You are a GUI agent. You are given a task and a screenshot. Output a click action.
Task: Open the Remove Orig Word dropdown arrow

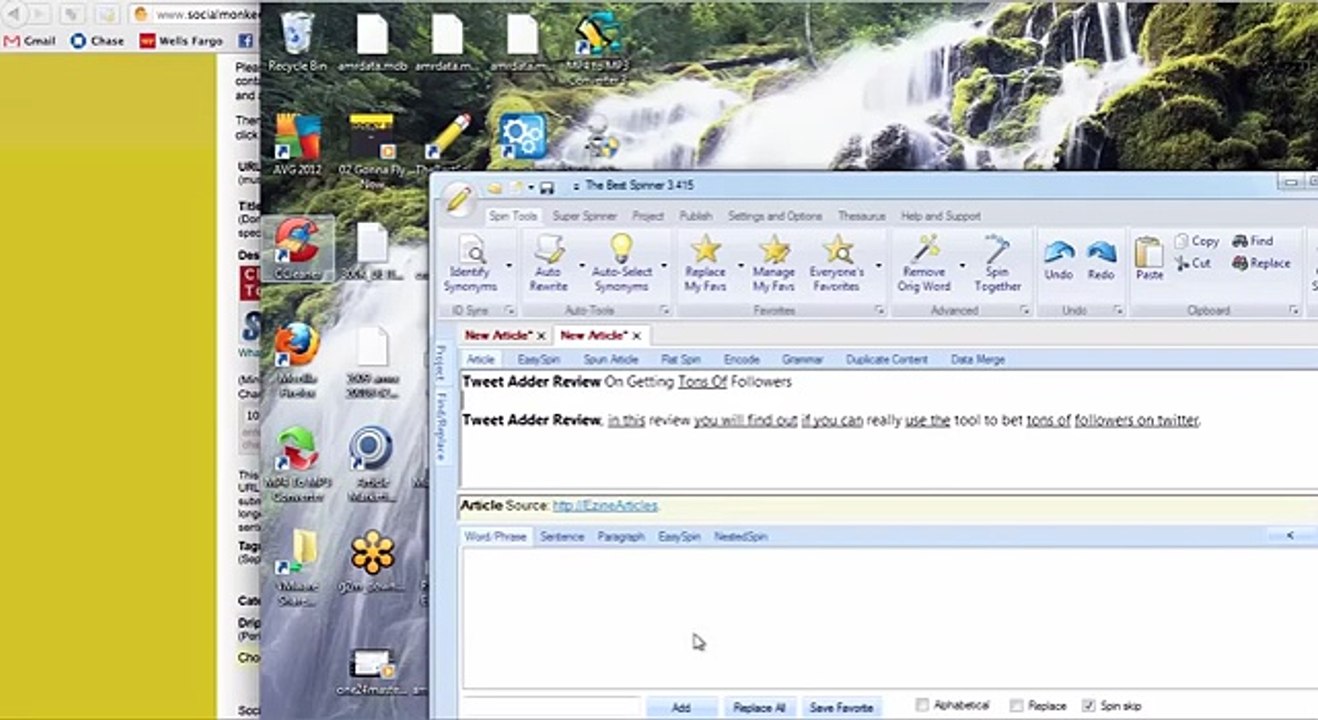[x=962, y=265]
